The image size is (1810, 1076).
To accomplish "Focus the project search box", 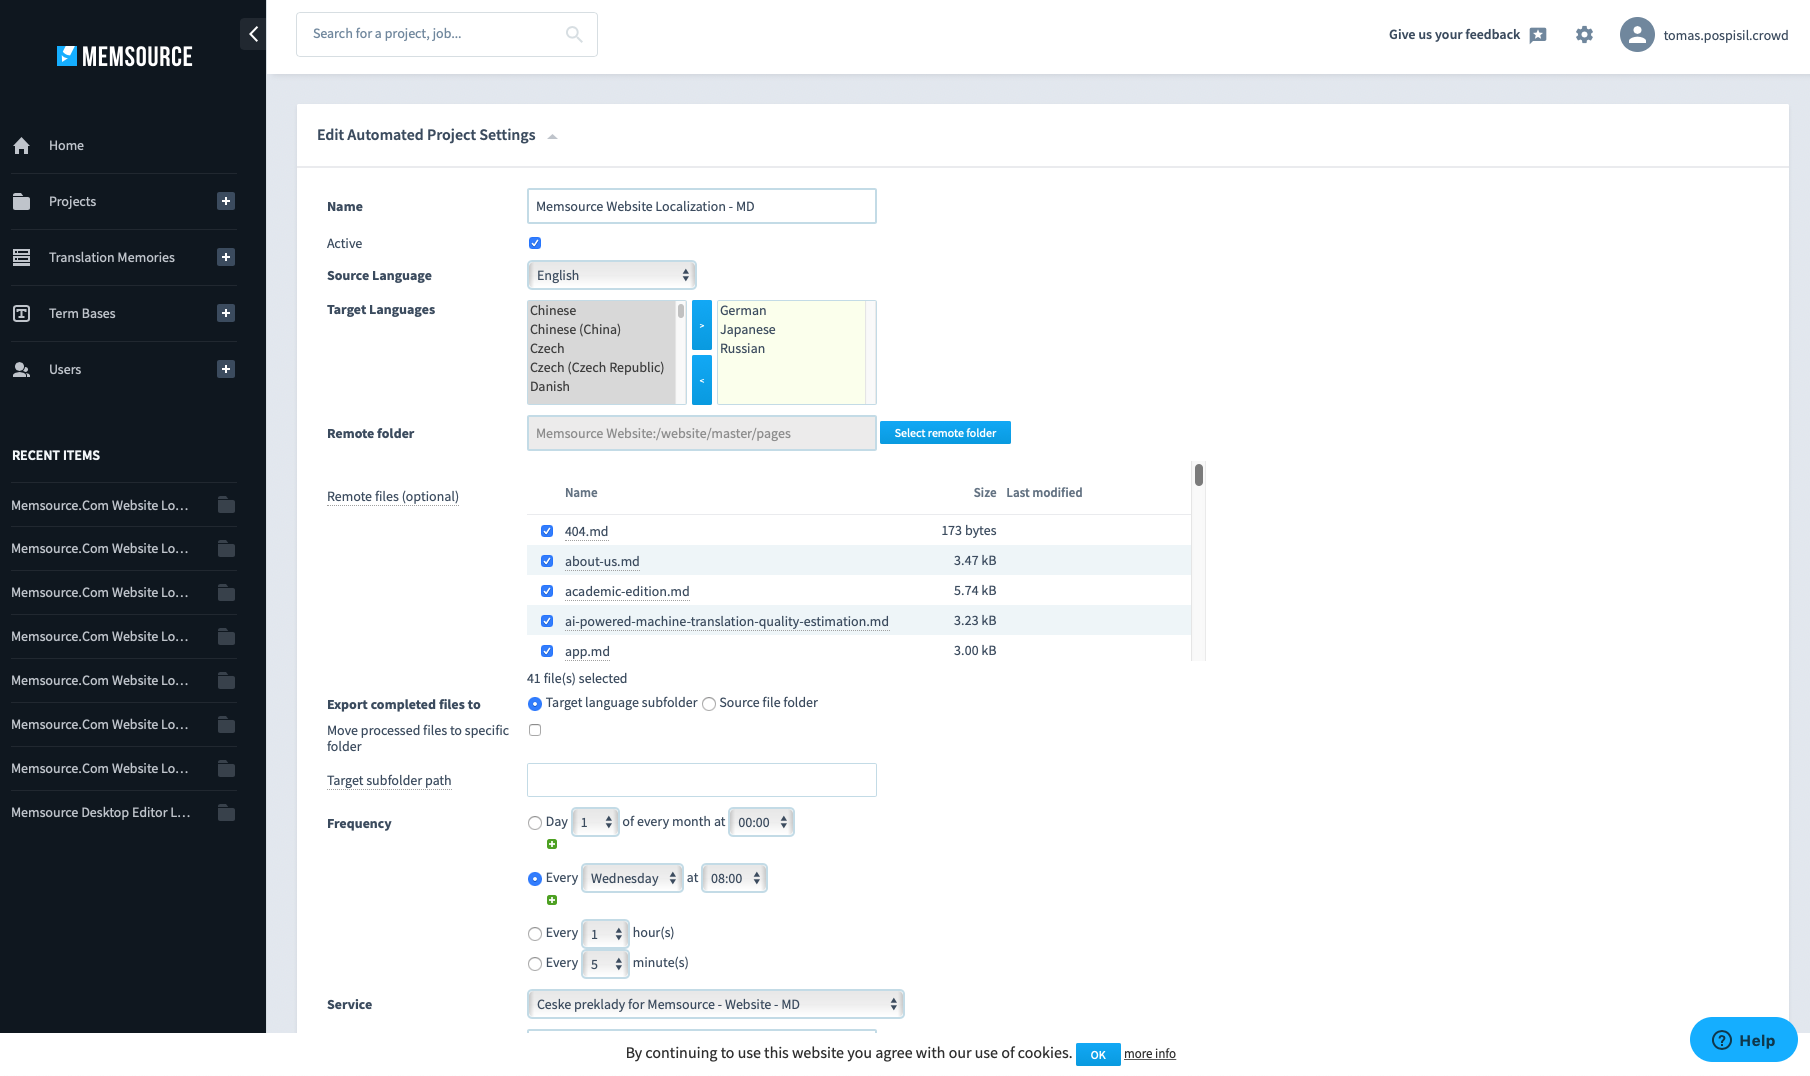I will click(447, 34).
